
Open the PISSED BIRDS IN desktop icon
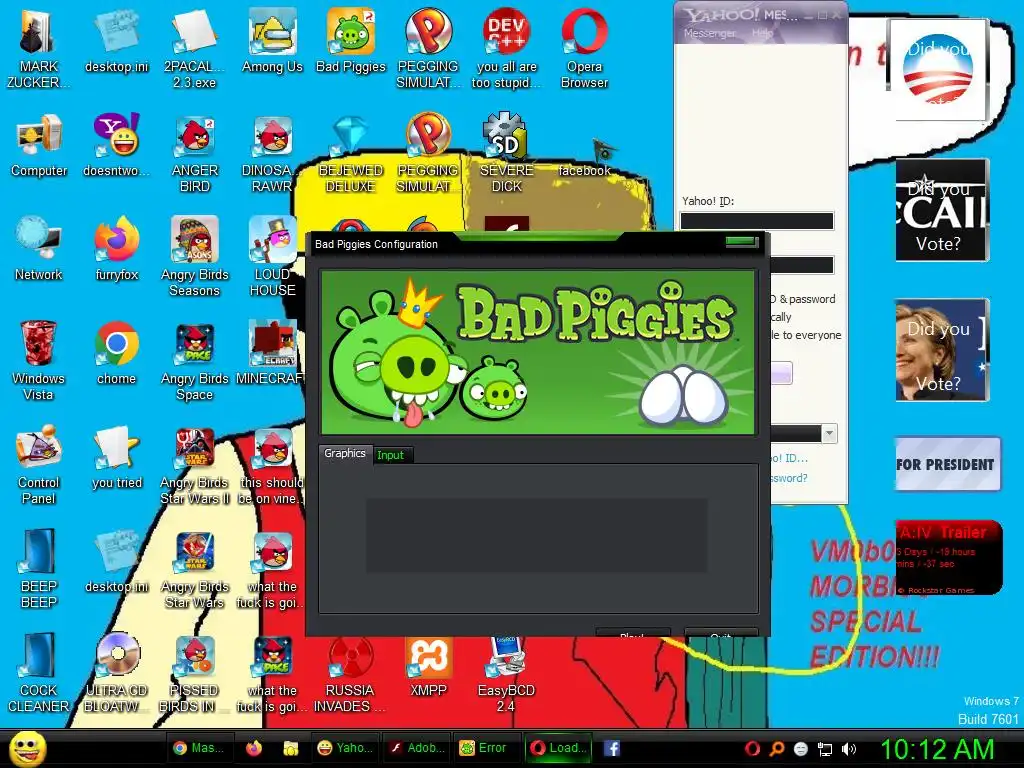coord(195,672)
